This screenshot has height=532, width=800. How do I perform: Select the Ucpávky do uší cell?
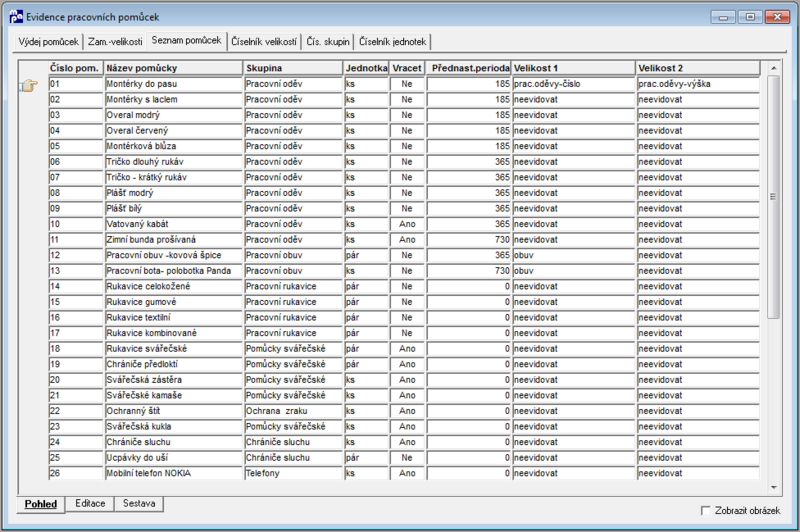pos(173,458)
